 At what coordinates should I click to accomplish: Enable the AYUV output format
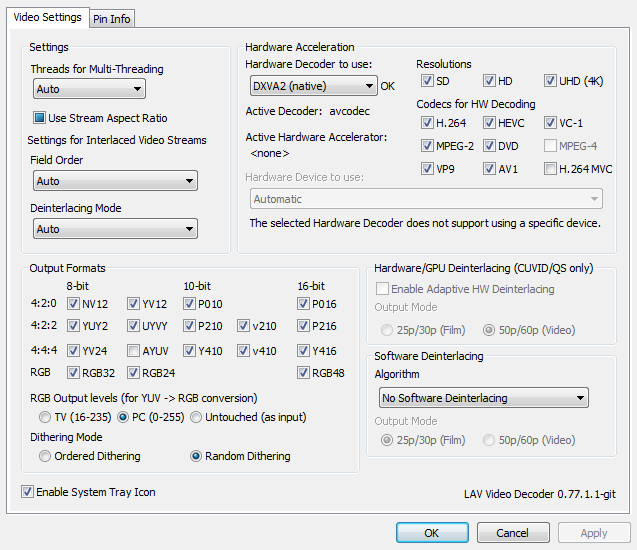[133, 351]
